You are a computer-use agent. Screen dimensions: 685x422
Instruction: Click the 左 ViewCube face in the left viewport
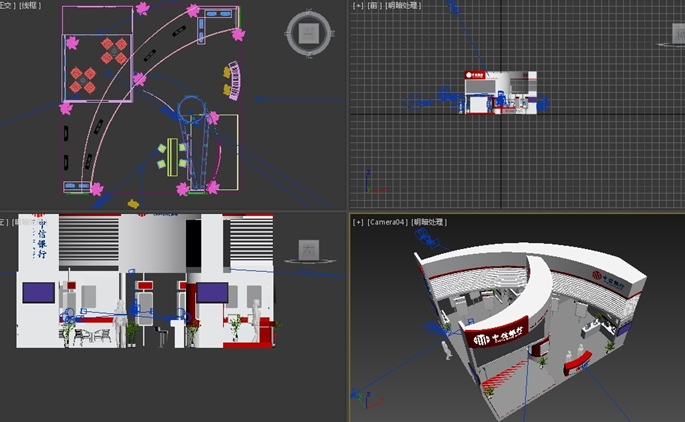click(309, 250)
